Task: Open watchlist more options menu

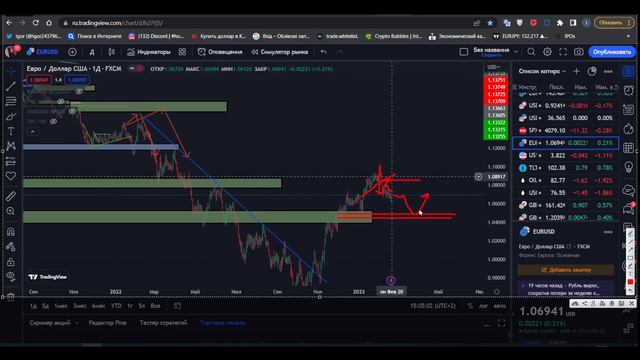Action: click(x=608, y=71)
